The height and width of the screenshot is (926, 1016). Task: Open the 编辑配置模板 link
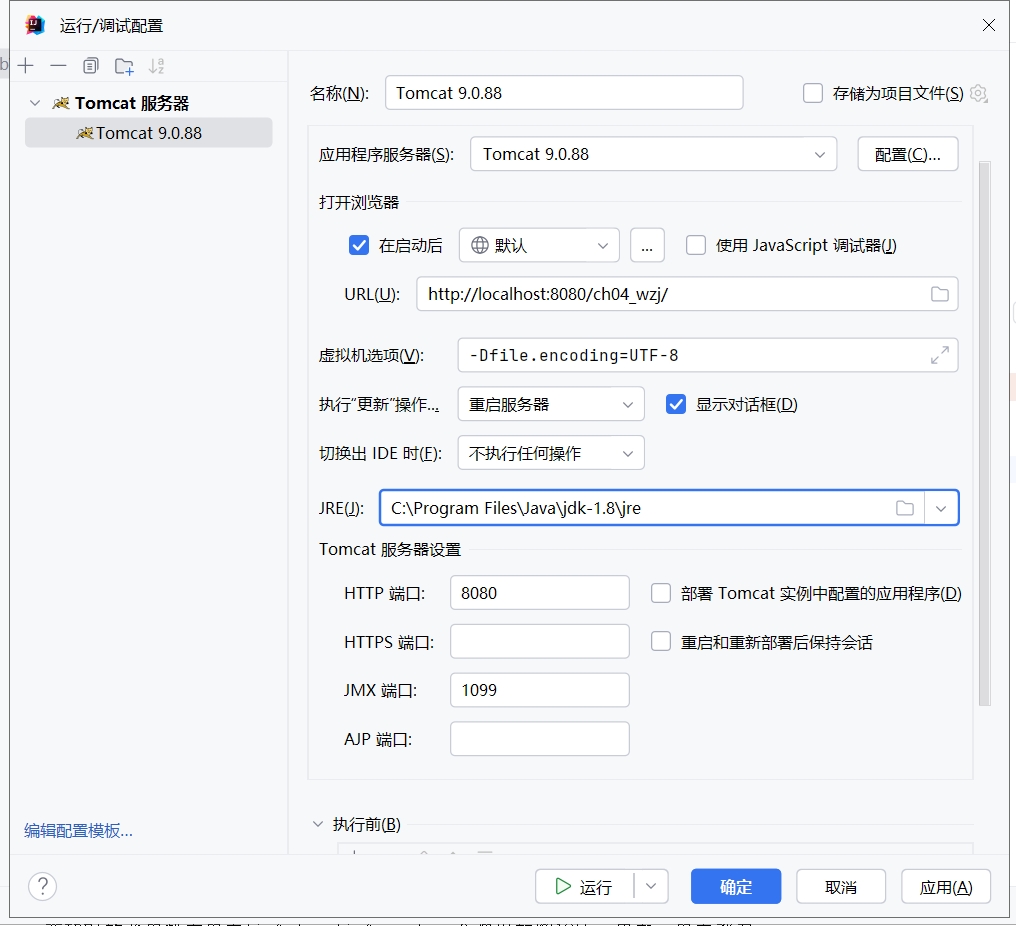[x=78, y=830]
